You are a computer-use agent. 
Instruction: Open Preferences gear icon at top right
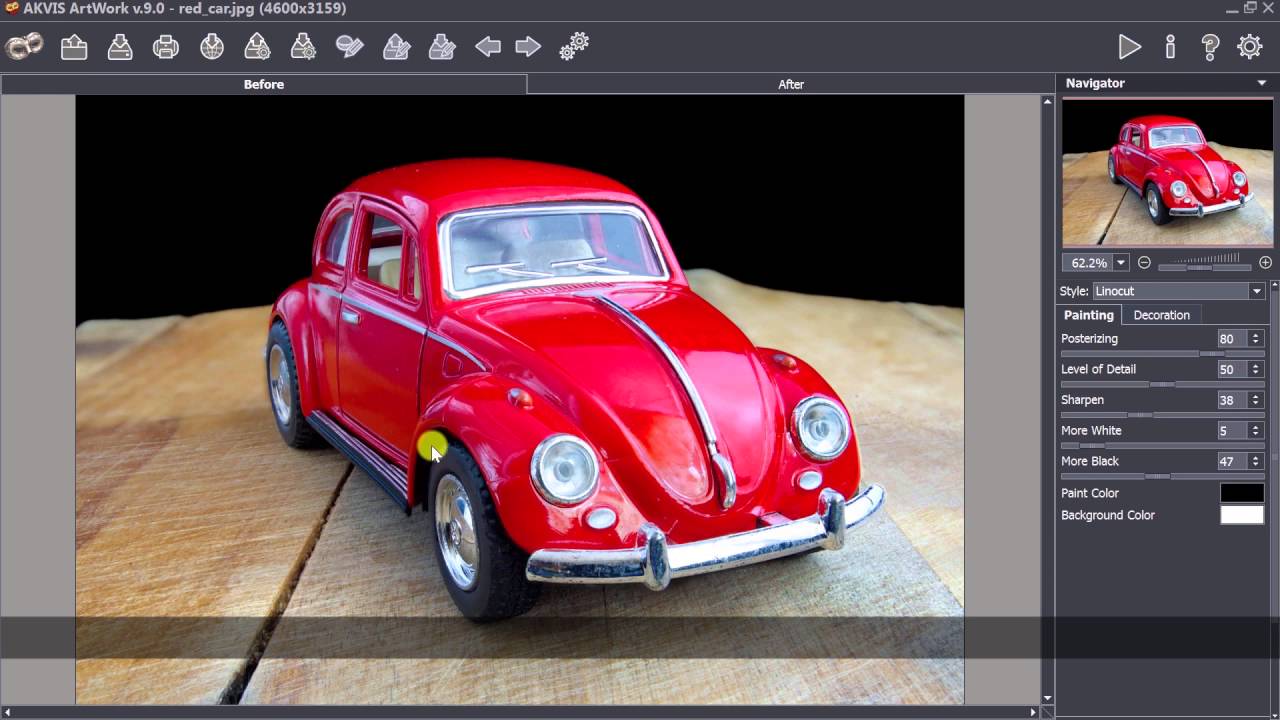(1250, 47)
